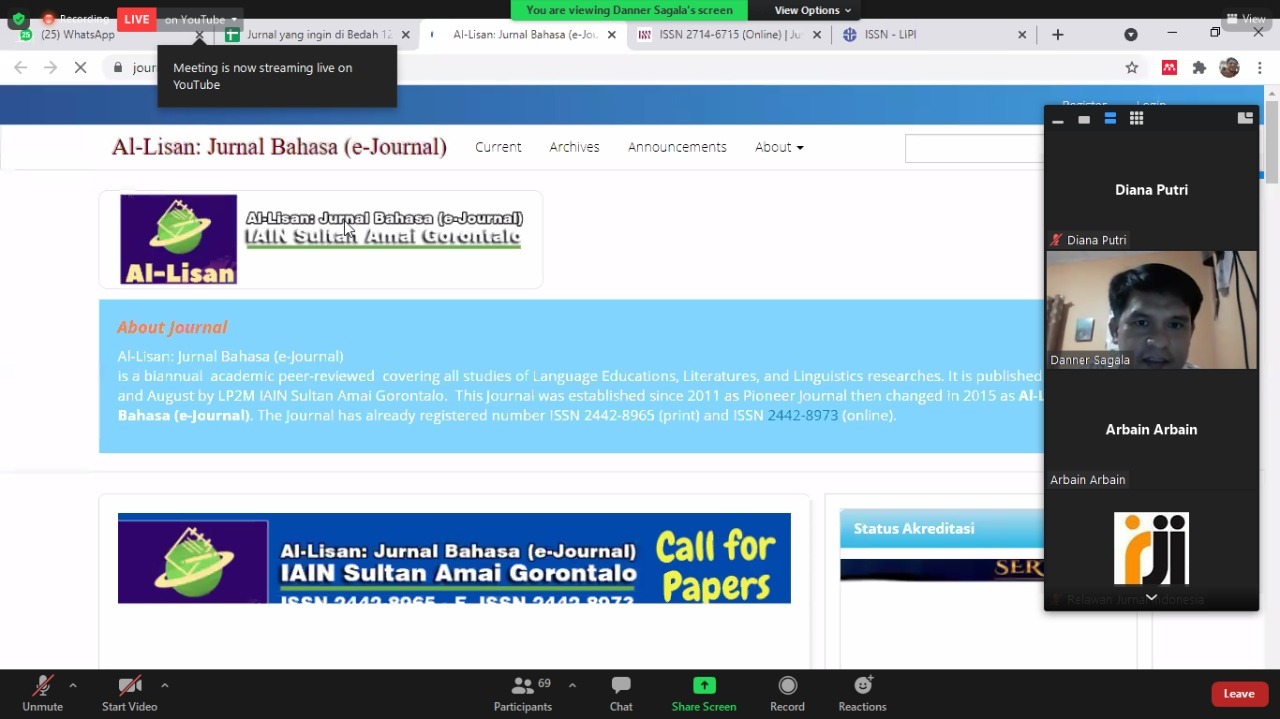This screenshot has width=1280, height=719.
Task: Click the Al-Lisan journal title link
Action: tap(279, 147)
